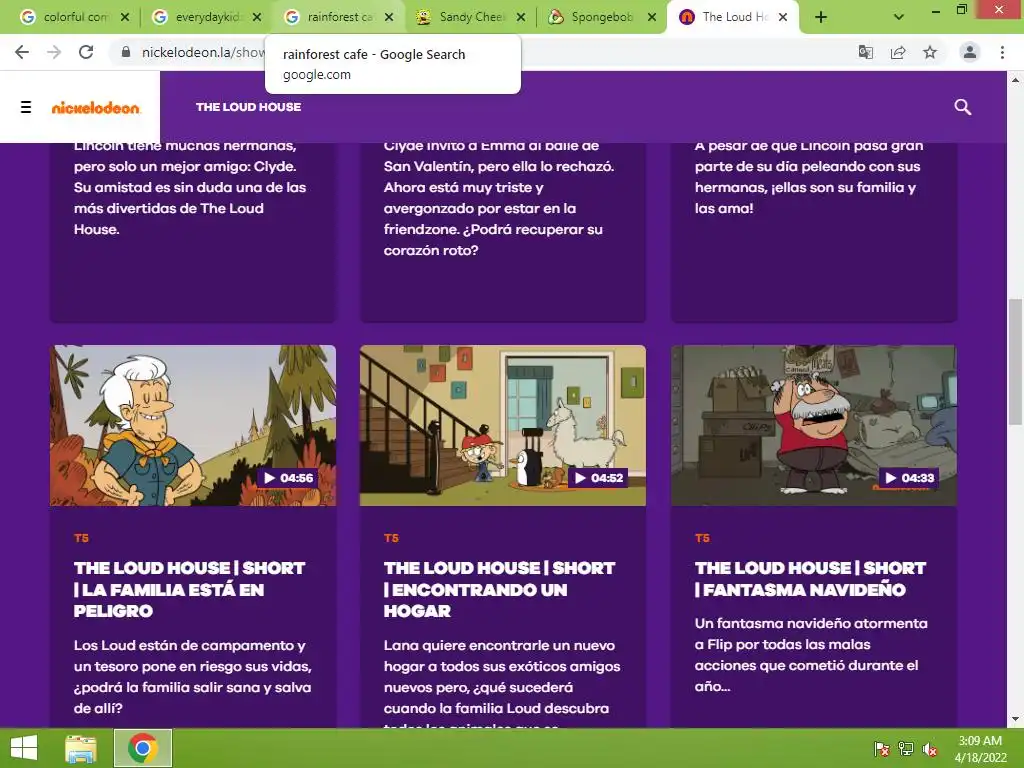Close the The Loud House tab
The image size is (1024, 768).
[782, 17]
